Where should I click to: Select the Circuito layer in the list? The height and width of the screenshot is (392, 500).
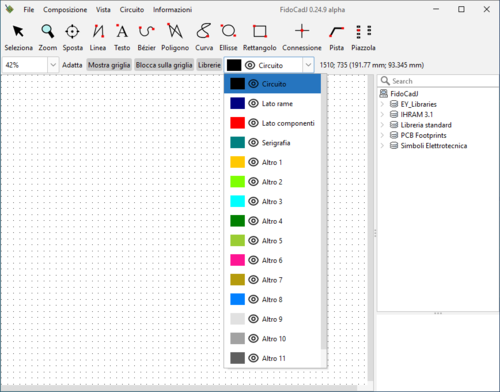pyautogui.click(x=272, y=84)
